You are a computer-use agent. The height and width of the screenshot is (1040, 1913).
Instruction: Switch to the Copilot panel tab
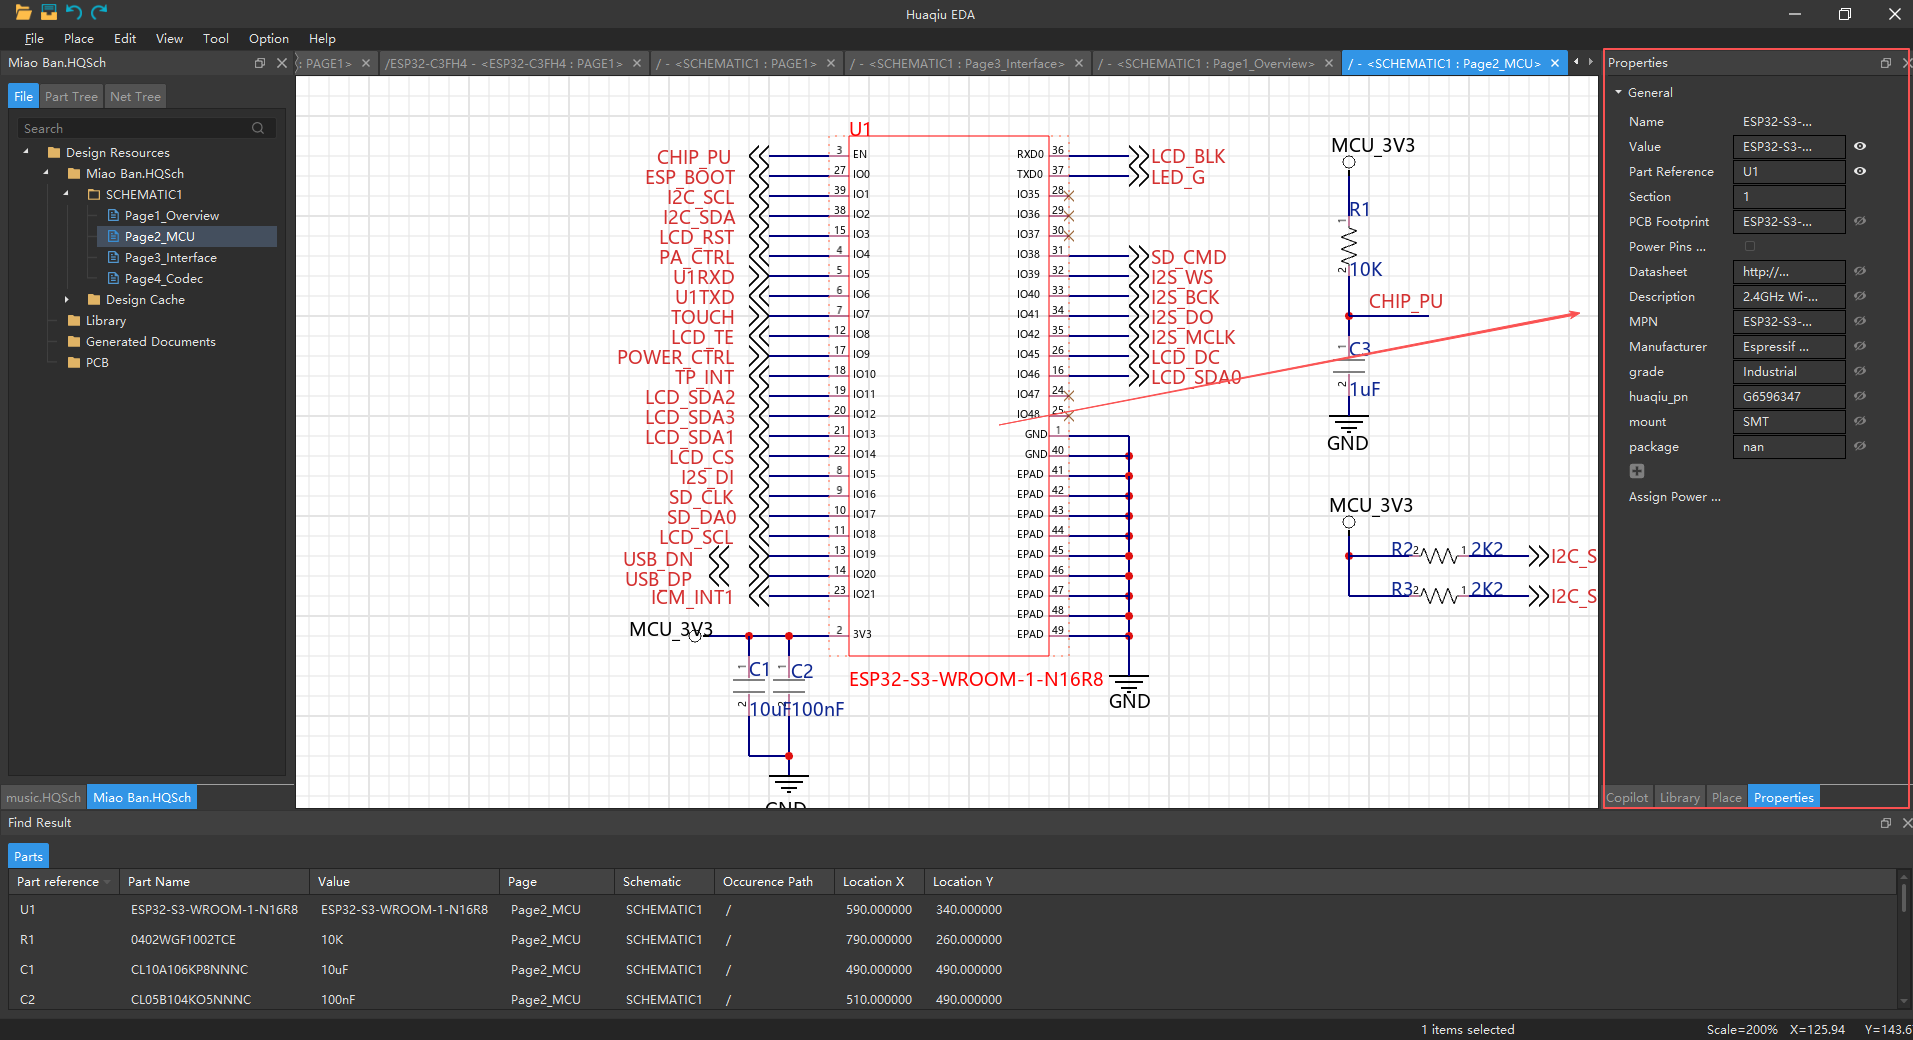click(1627, 797)
